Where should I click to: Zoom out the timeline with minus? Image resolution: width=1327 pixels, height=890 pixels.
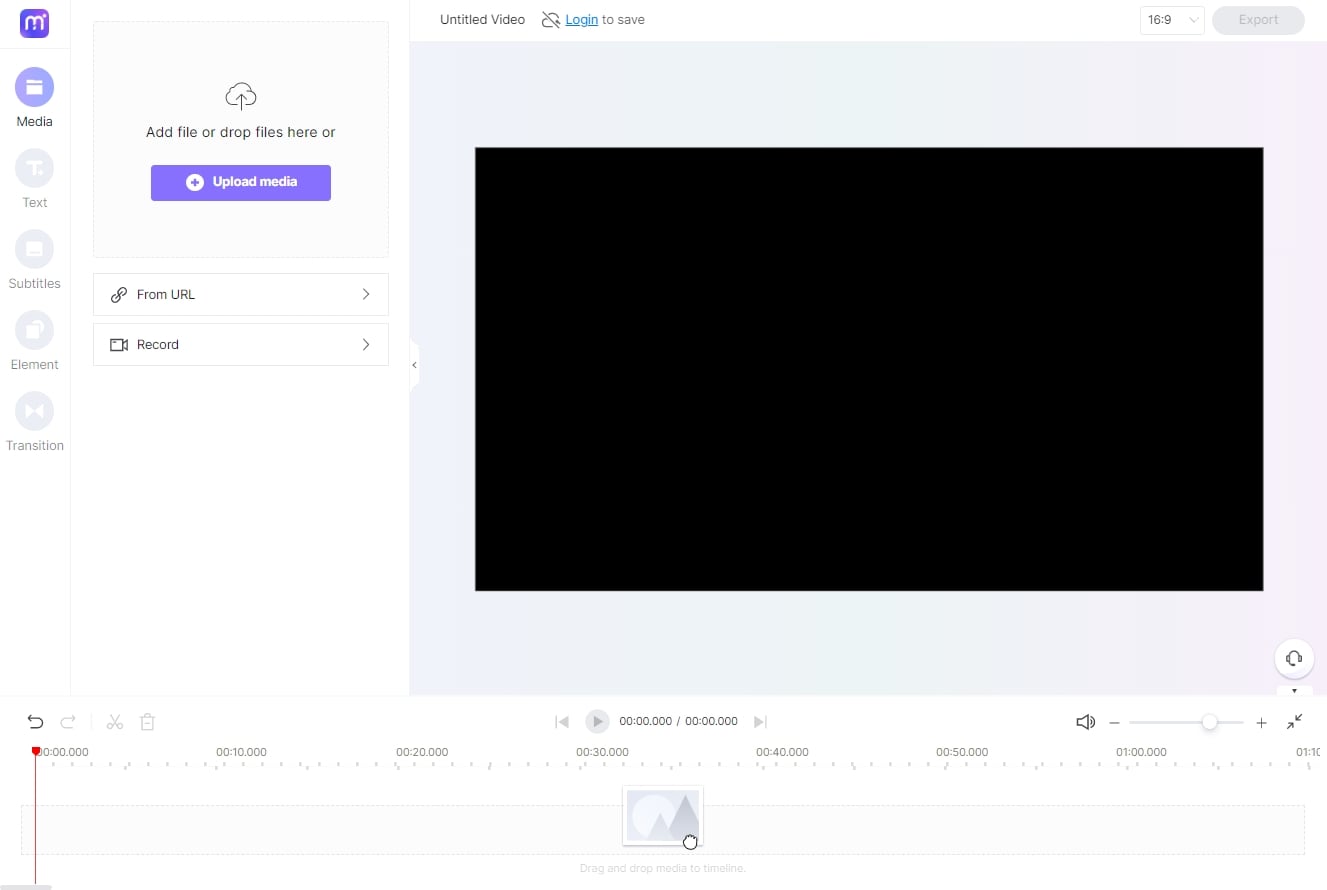(x=1115, y=722)
